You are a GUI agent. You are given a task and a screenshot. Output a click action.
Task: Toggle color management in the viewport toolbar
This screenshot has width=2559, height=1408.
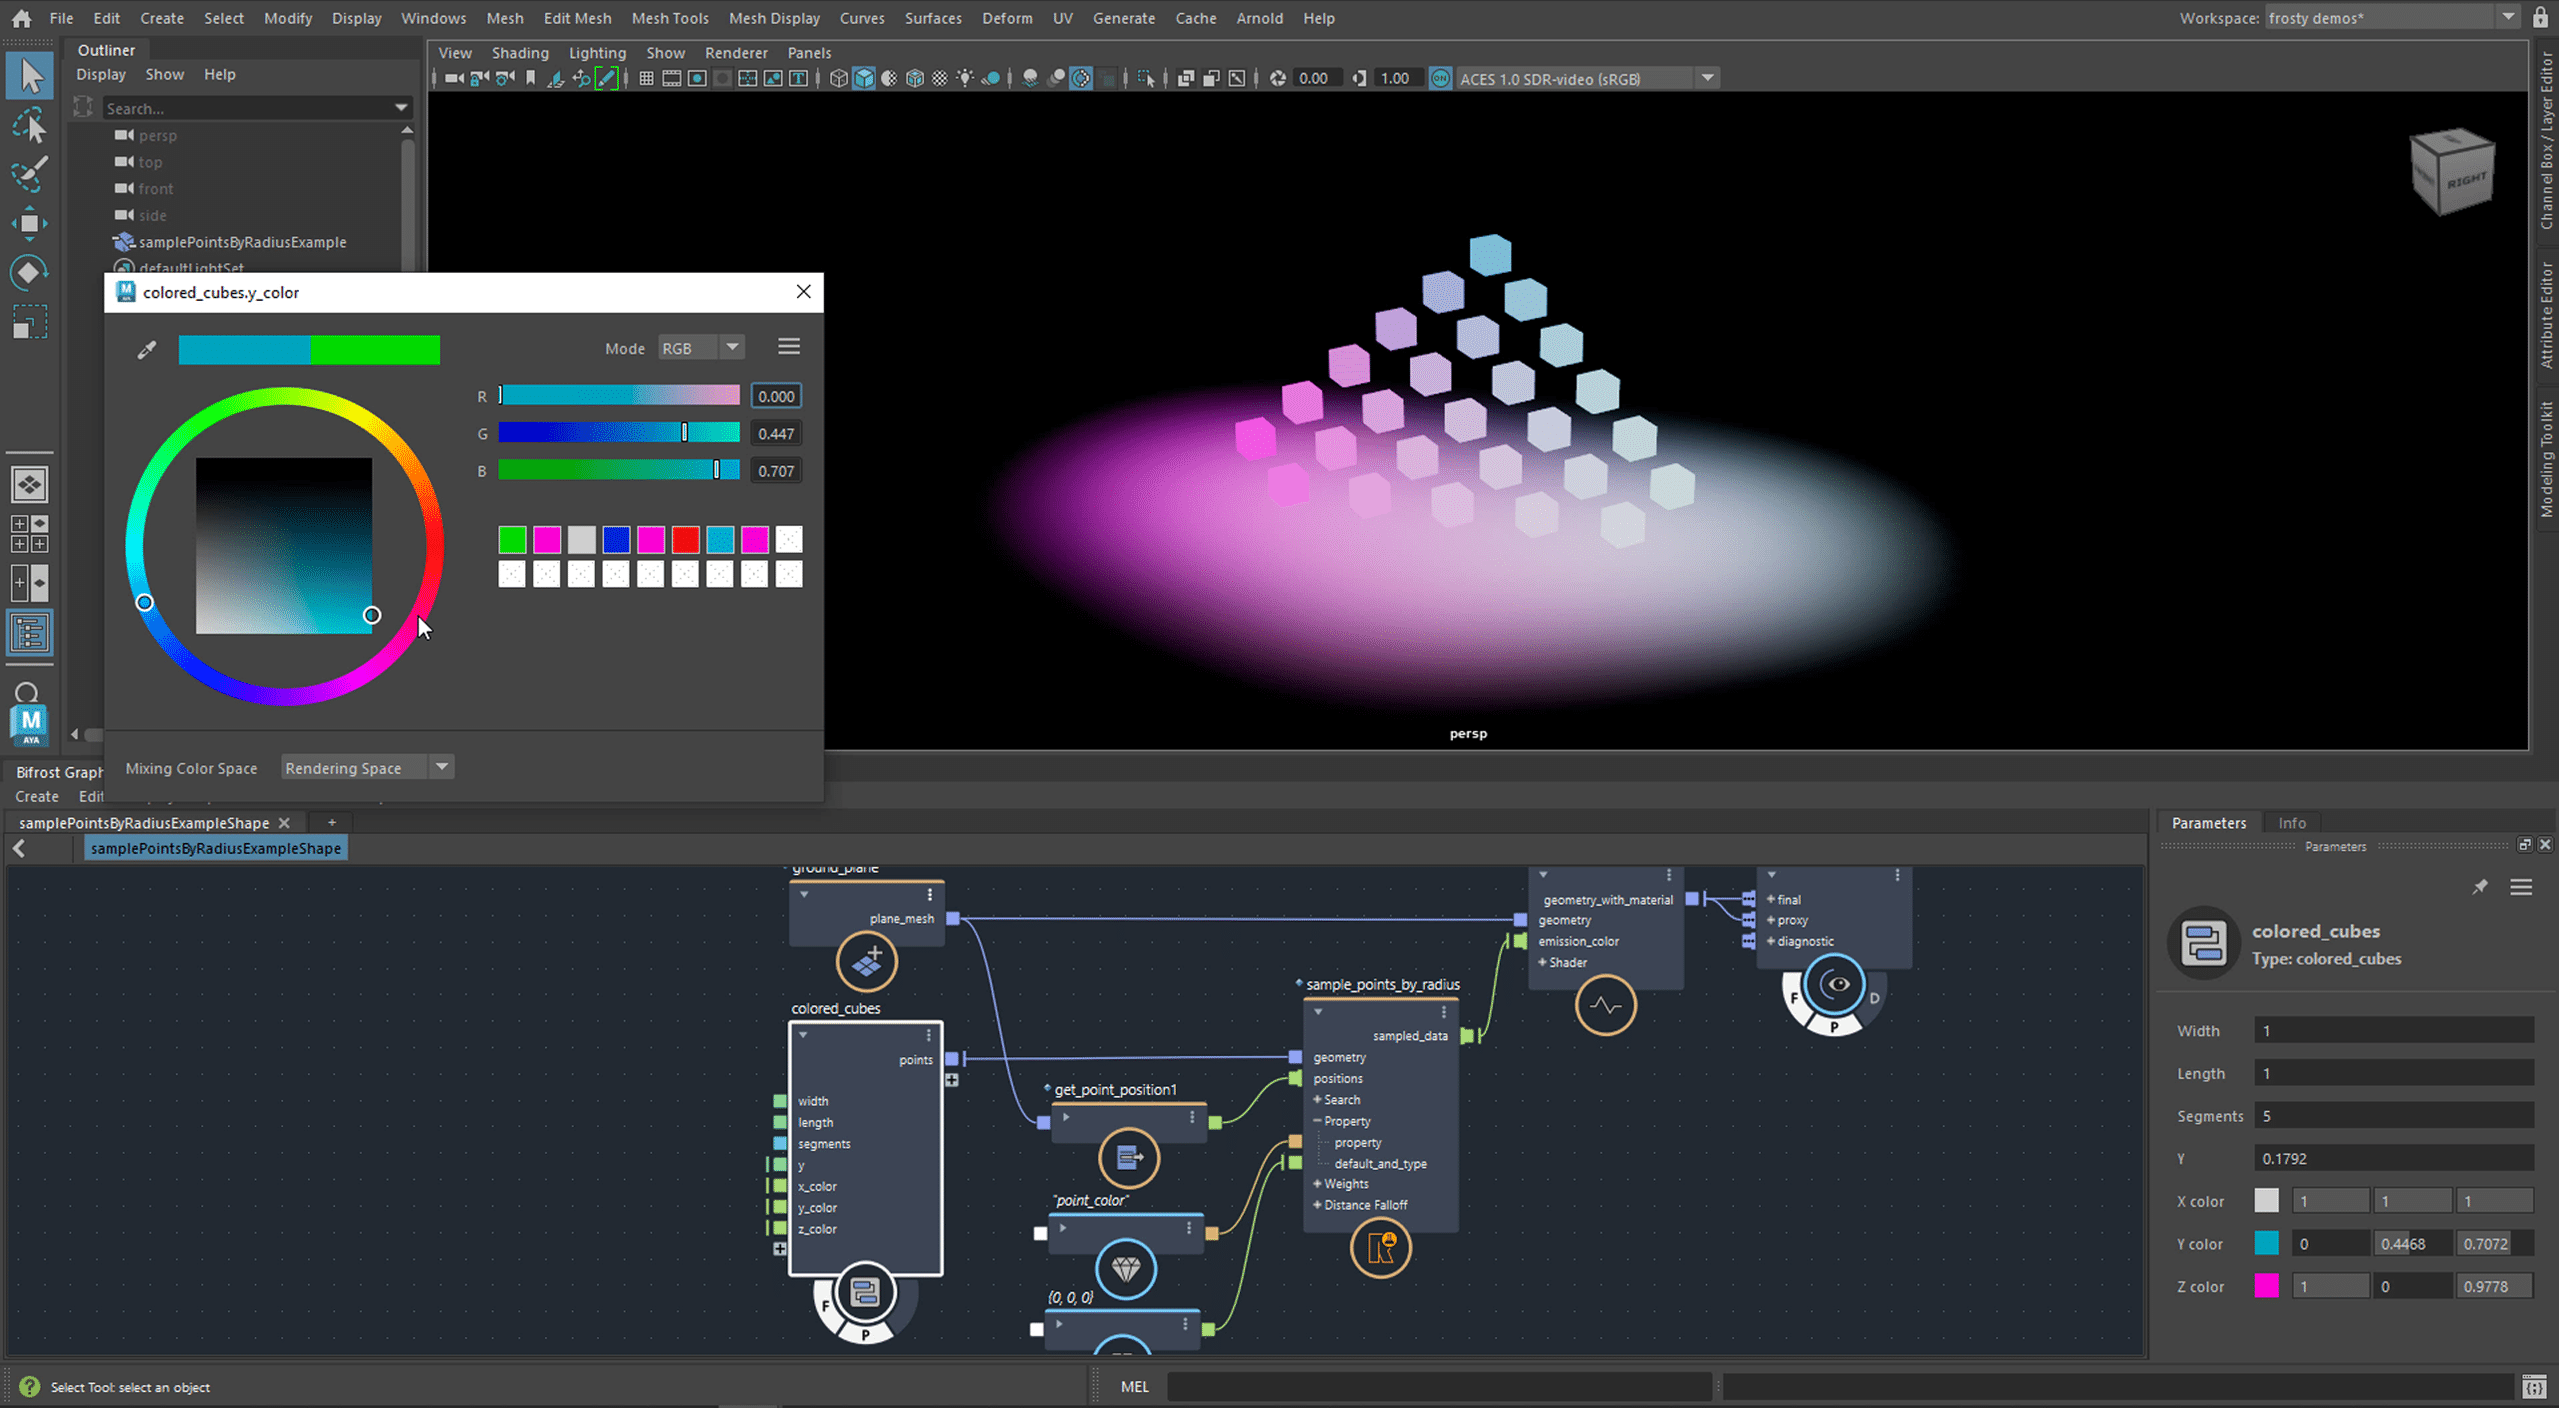click(x=1440, y=79)
